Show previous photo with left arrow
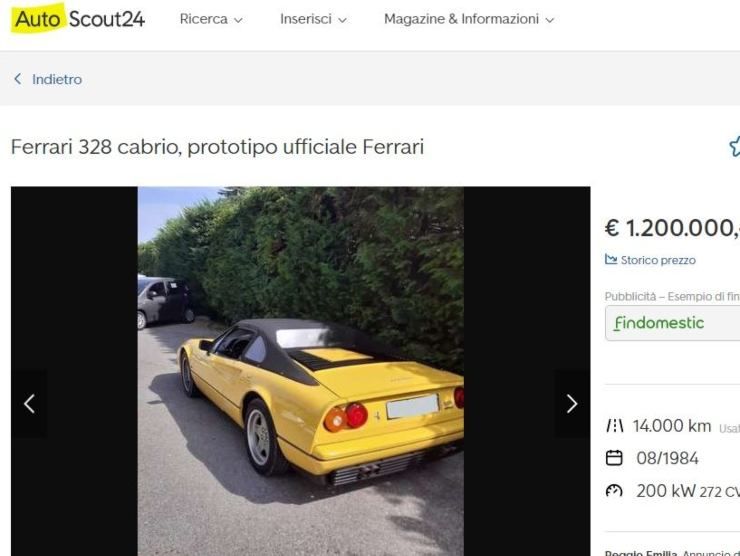 (x=29, y=404)
